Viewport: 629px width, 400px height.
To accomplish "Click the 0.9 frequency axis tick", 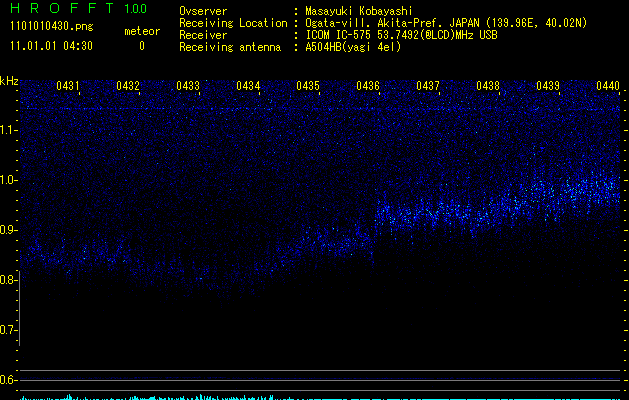I will (x=9, y=230).
